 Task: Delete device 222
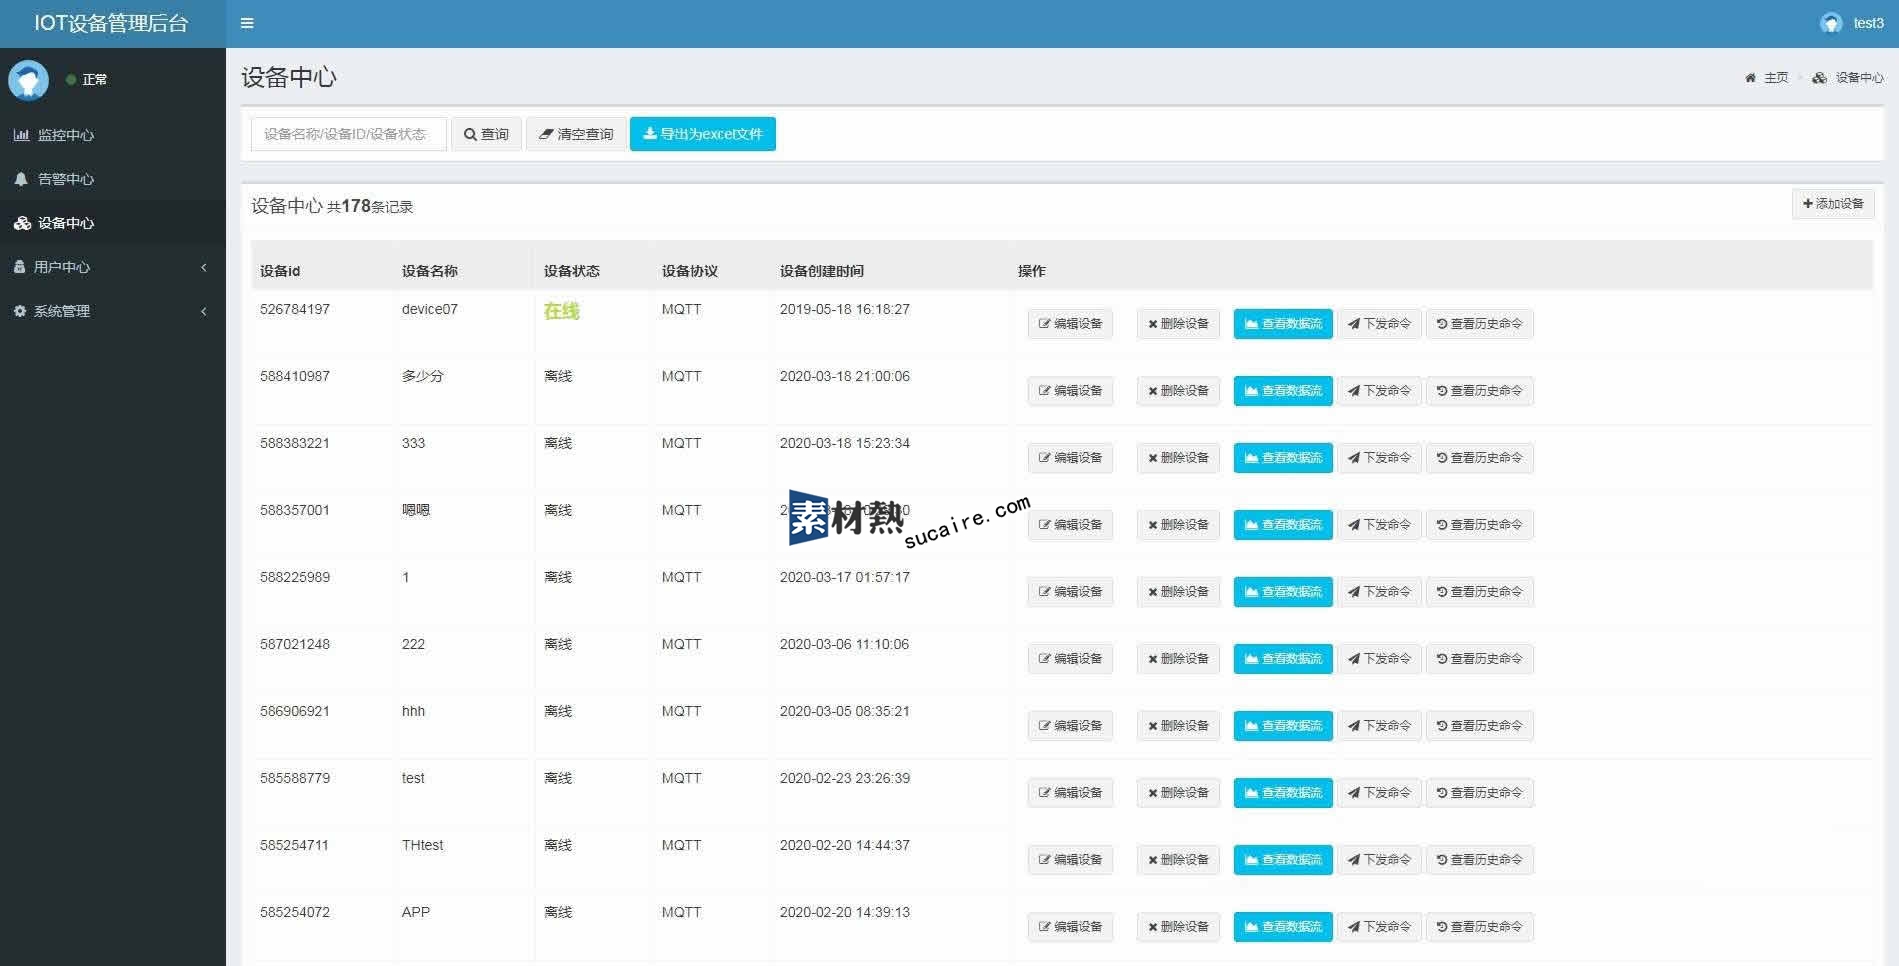tap(1178, 659)
